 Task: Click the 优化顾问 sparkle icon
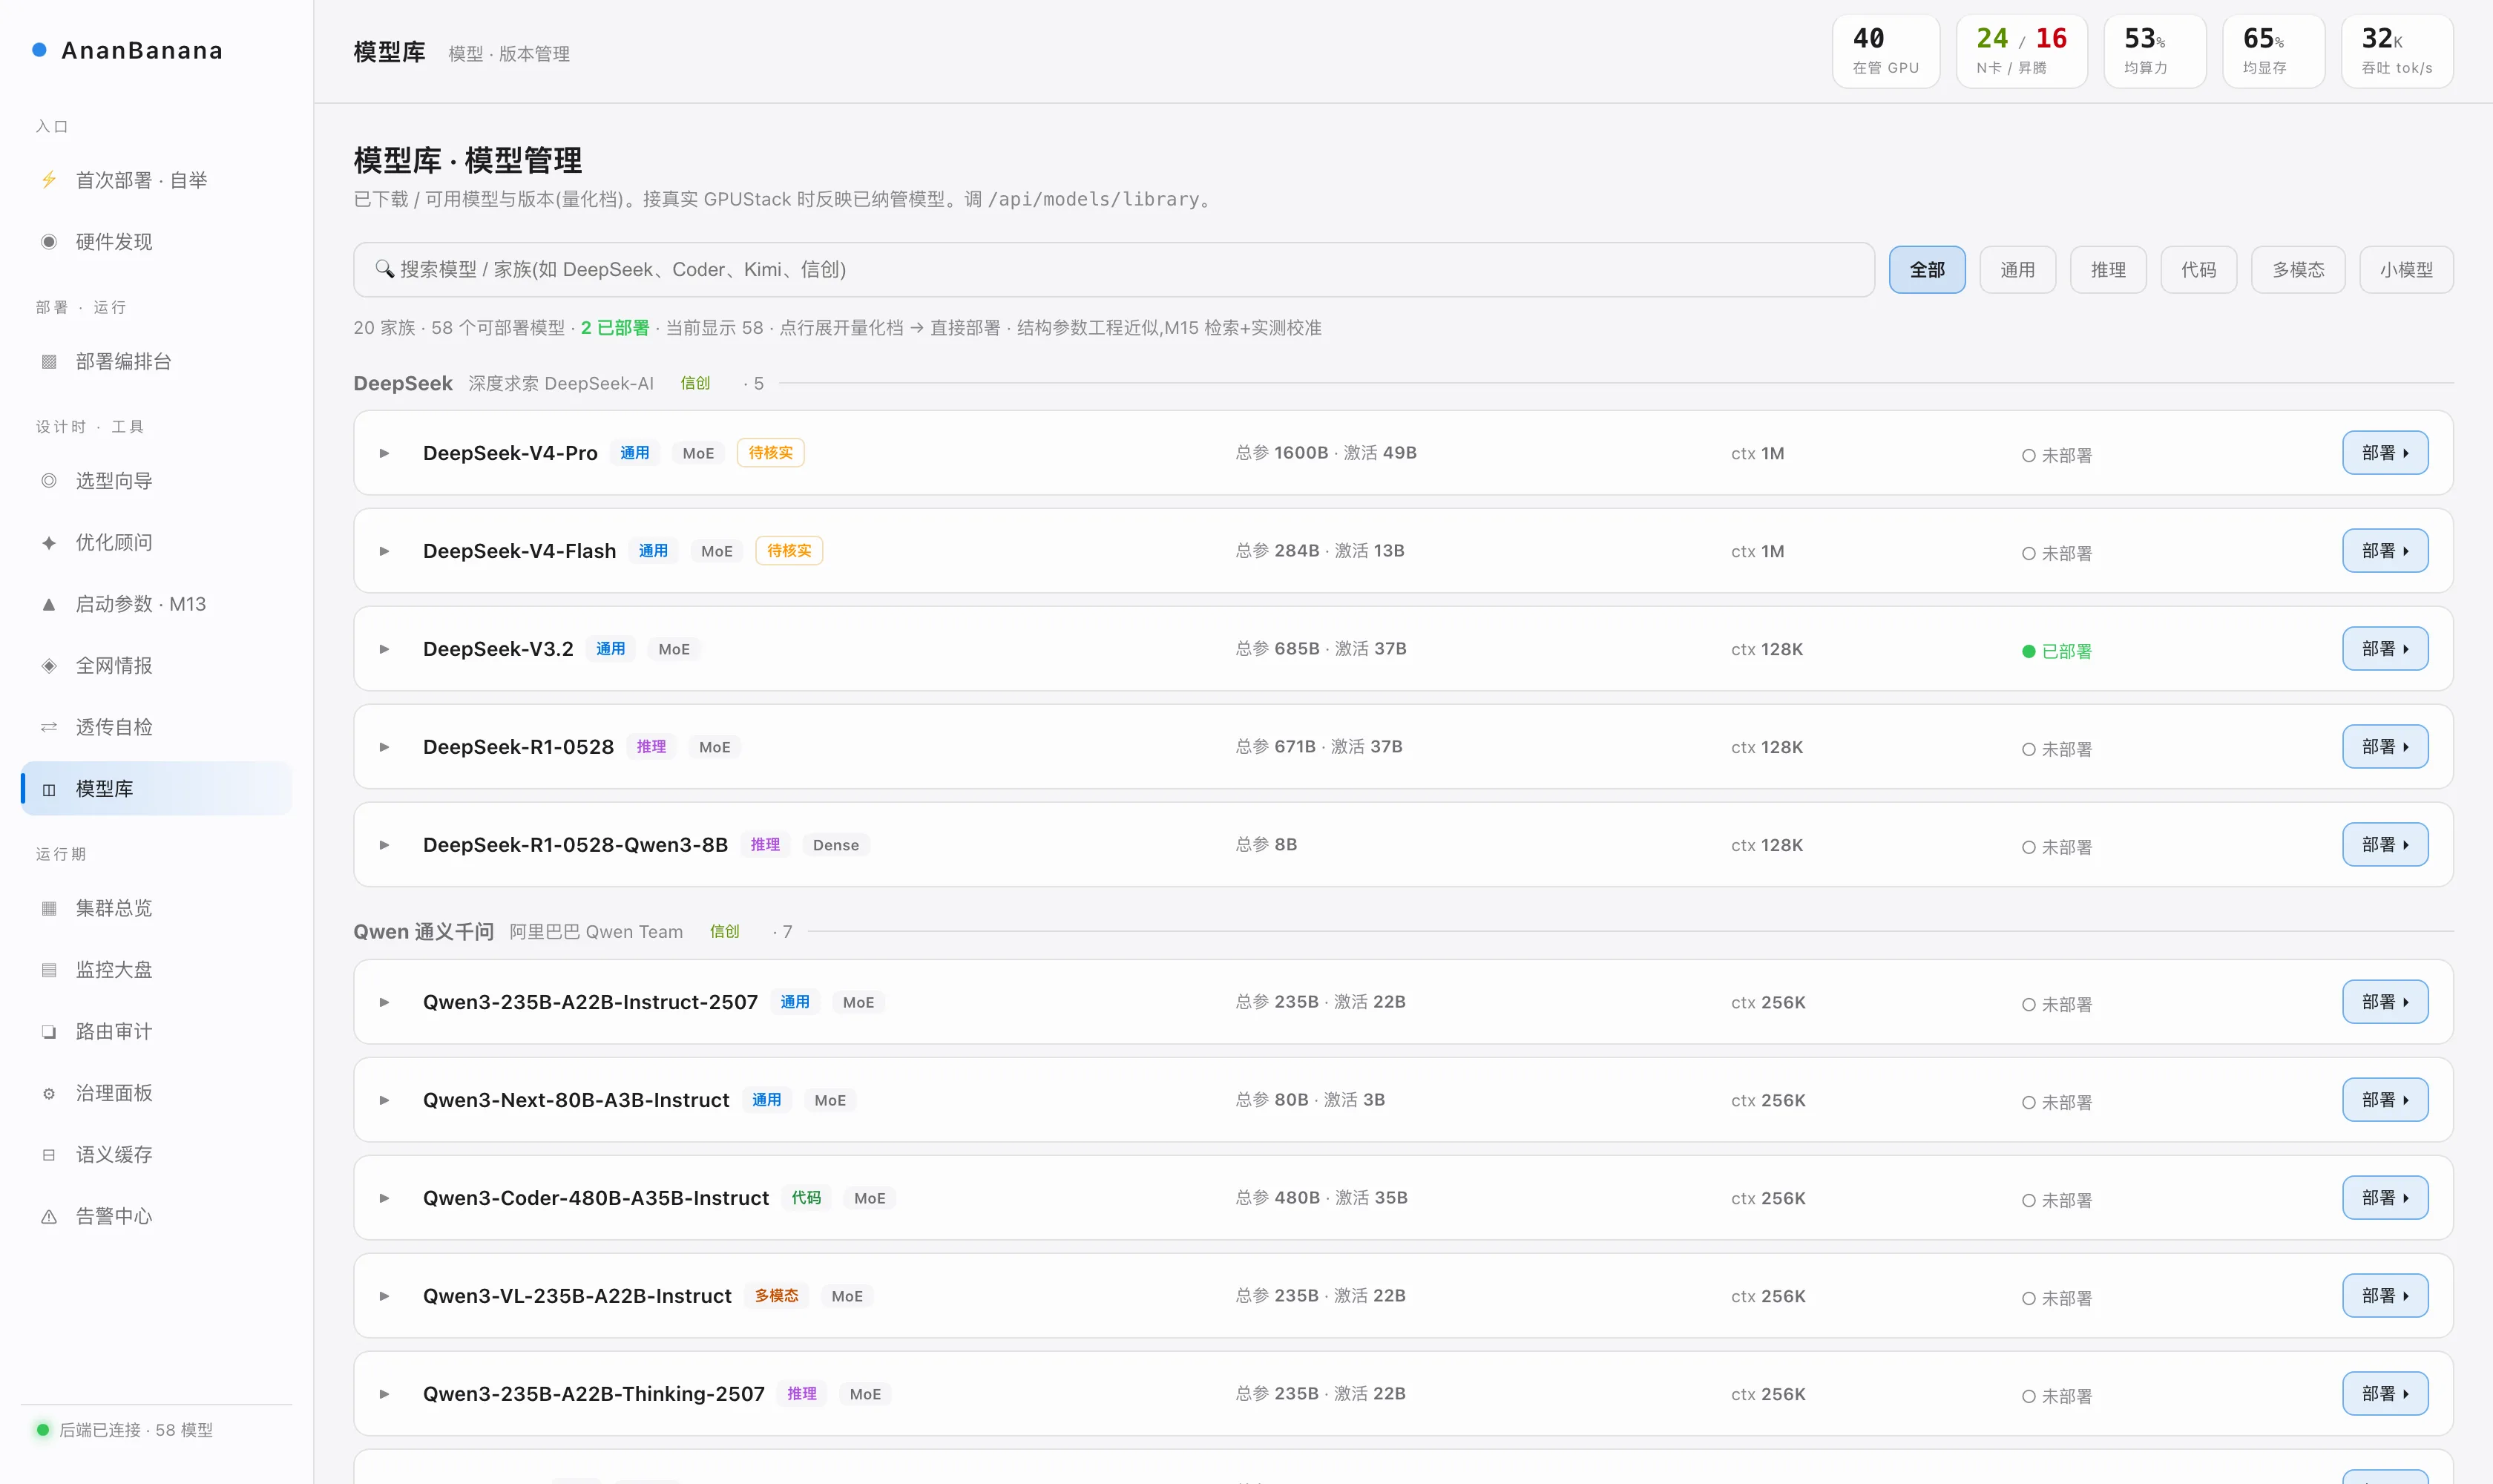48,542
